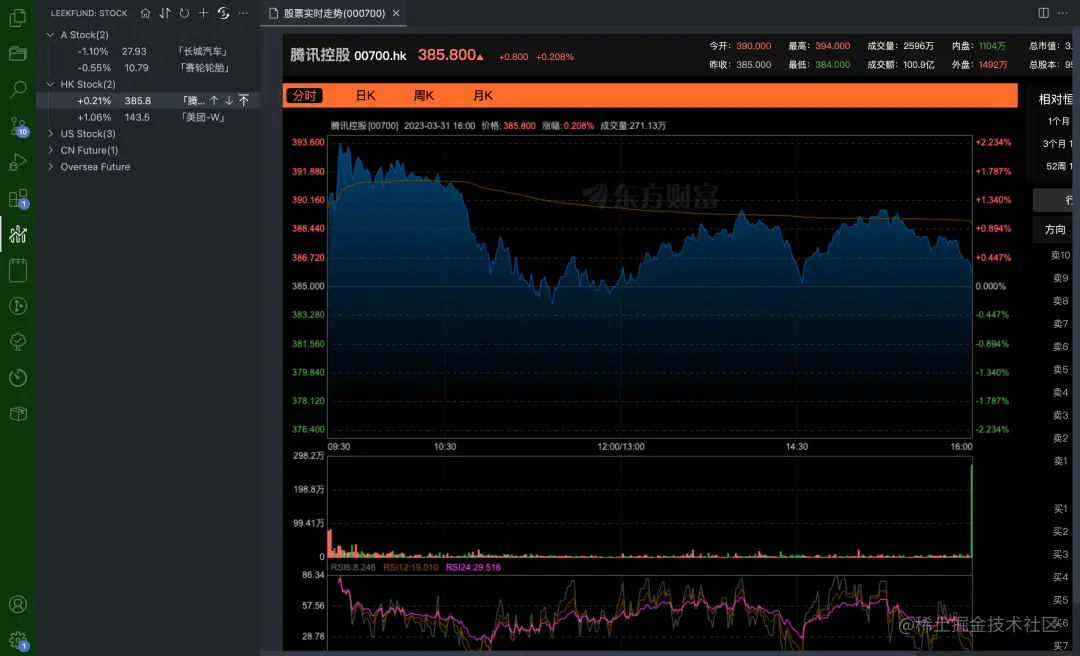Open the notebook icon view in activity bar
The image size is (1080, 656).
click(18, 270)
